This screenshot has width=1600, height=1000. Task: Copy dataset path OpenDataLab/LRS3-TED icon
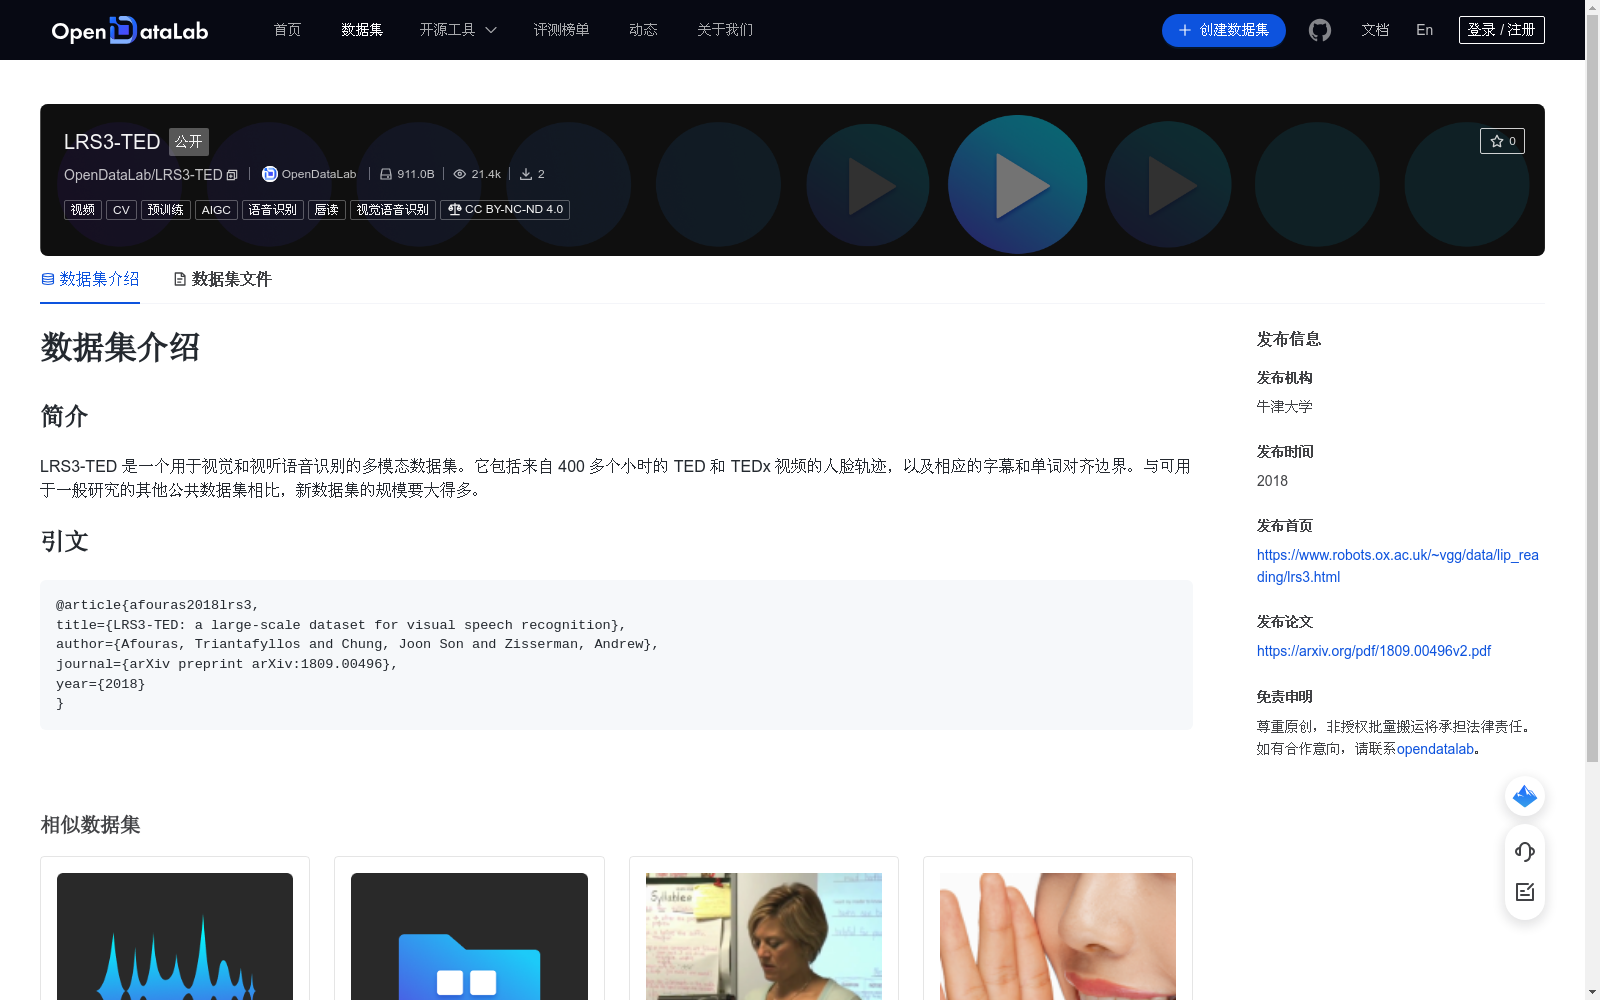click(232, 175)
